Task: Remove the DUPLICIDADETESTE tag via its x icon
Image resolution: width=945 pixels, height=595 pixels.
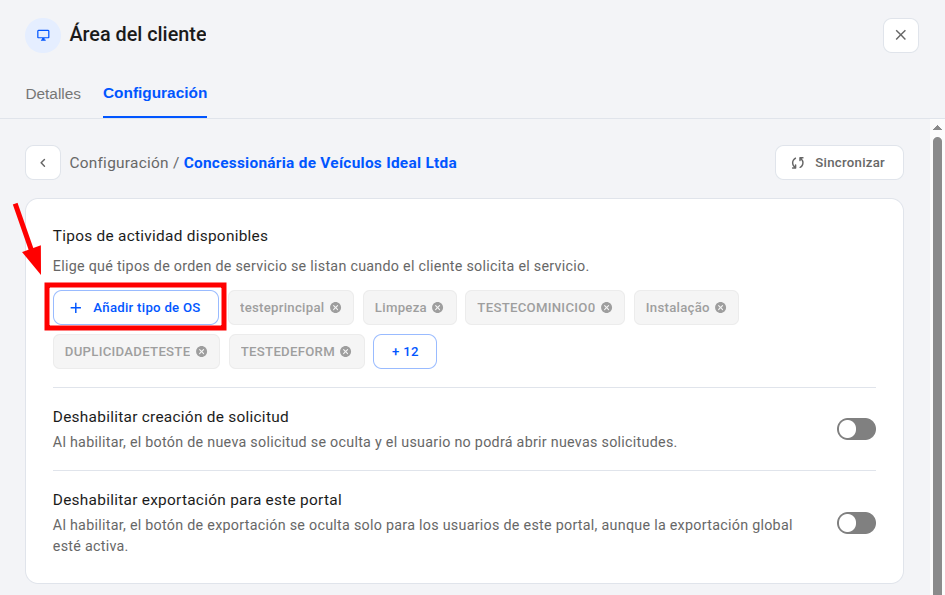Action: 202,351
